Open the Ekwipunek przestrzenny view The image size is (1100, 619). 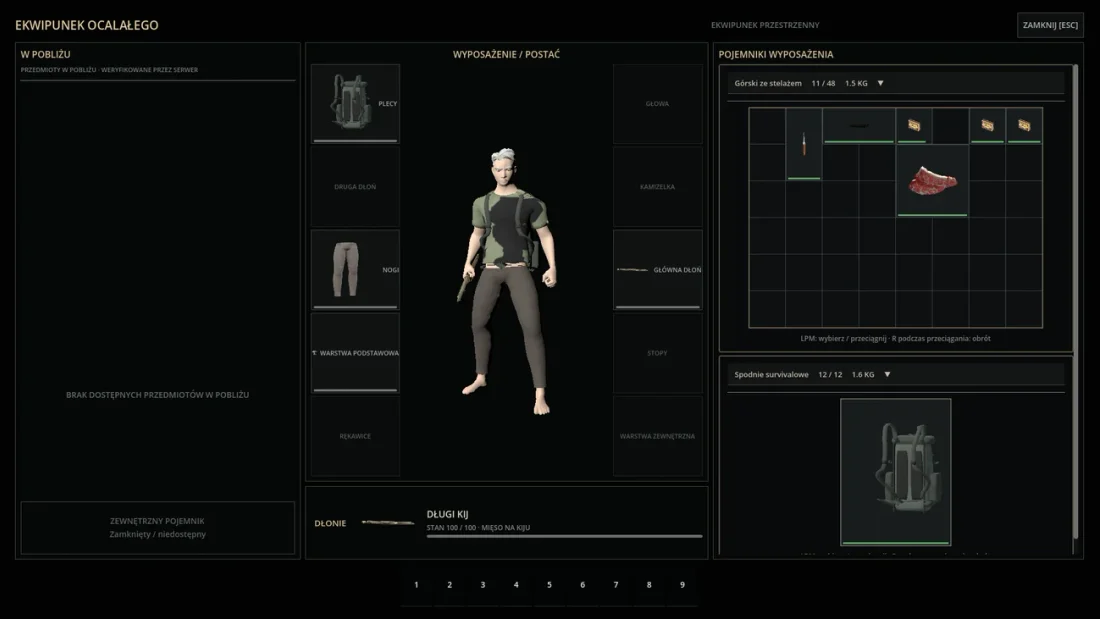click(x=765, y=25)
